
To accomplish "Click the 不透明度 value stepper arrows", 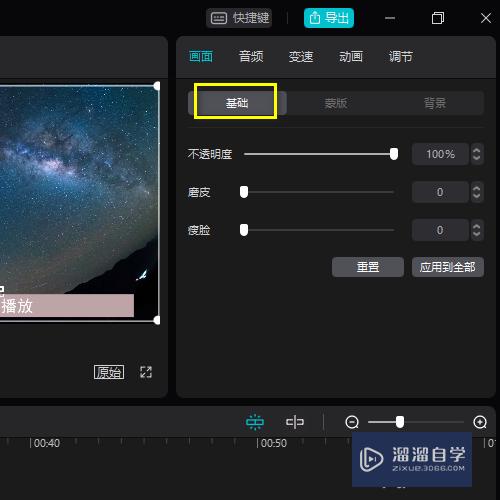I will click(477, 154).
